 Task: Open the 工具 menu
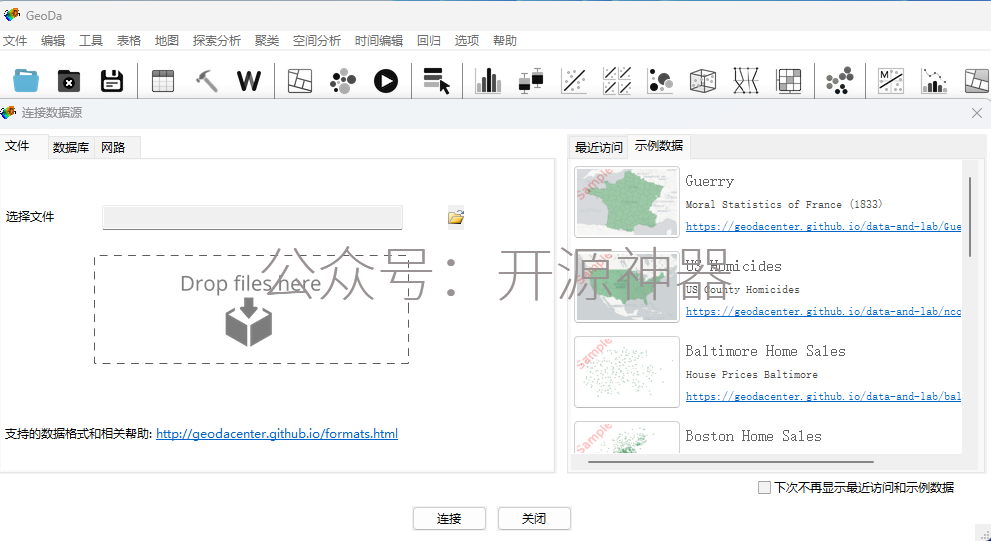tap(91, 40)
